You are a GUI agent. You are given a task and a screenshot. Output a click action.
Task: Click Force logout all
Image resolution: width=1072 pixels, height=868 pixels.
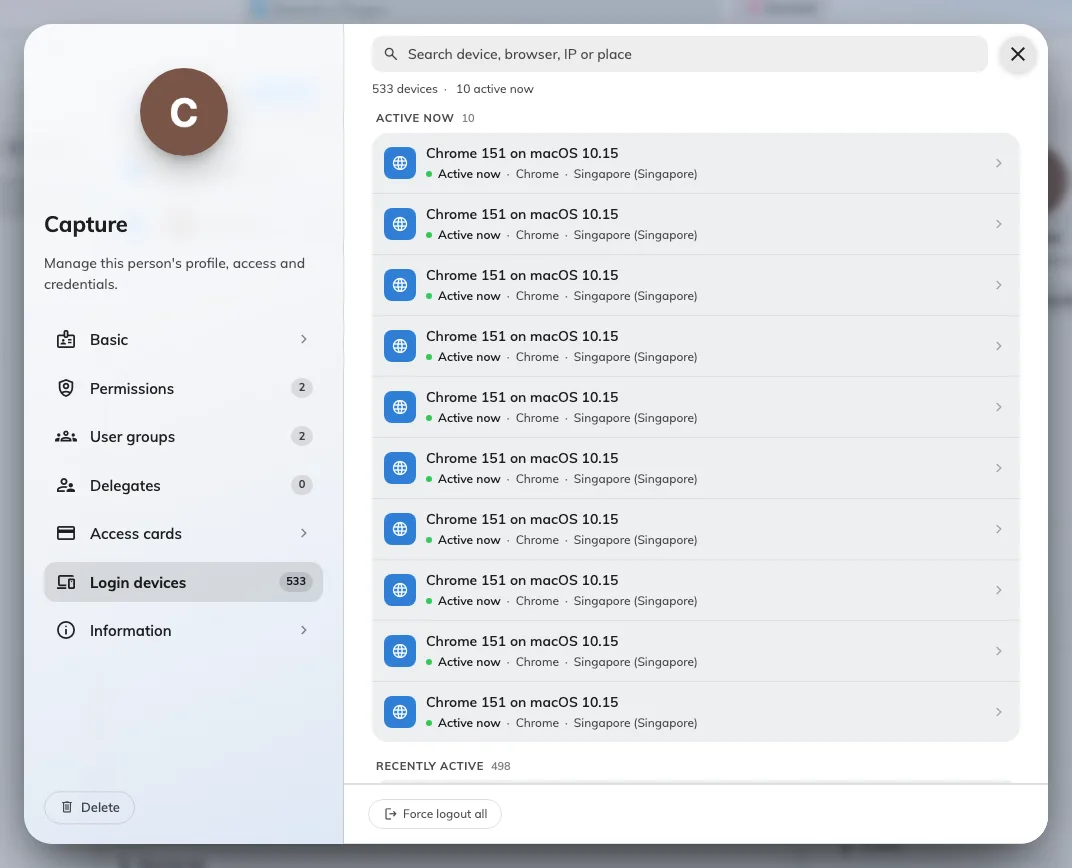click(x=435, y=814)
